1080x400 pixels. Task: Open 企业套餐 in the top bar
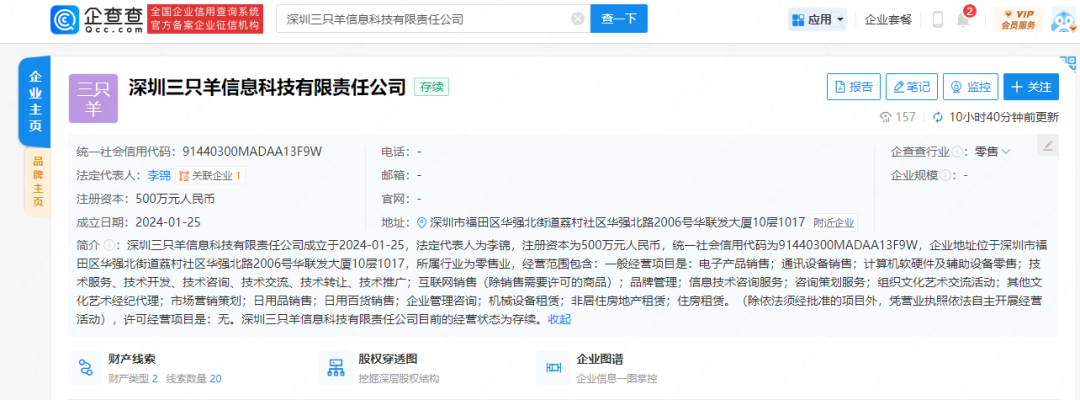888,19
